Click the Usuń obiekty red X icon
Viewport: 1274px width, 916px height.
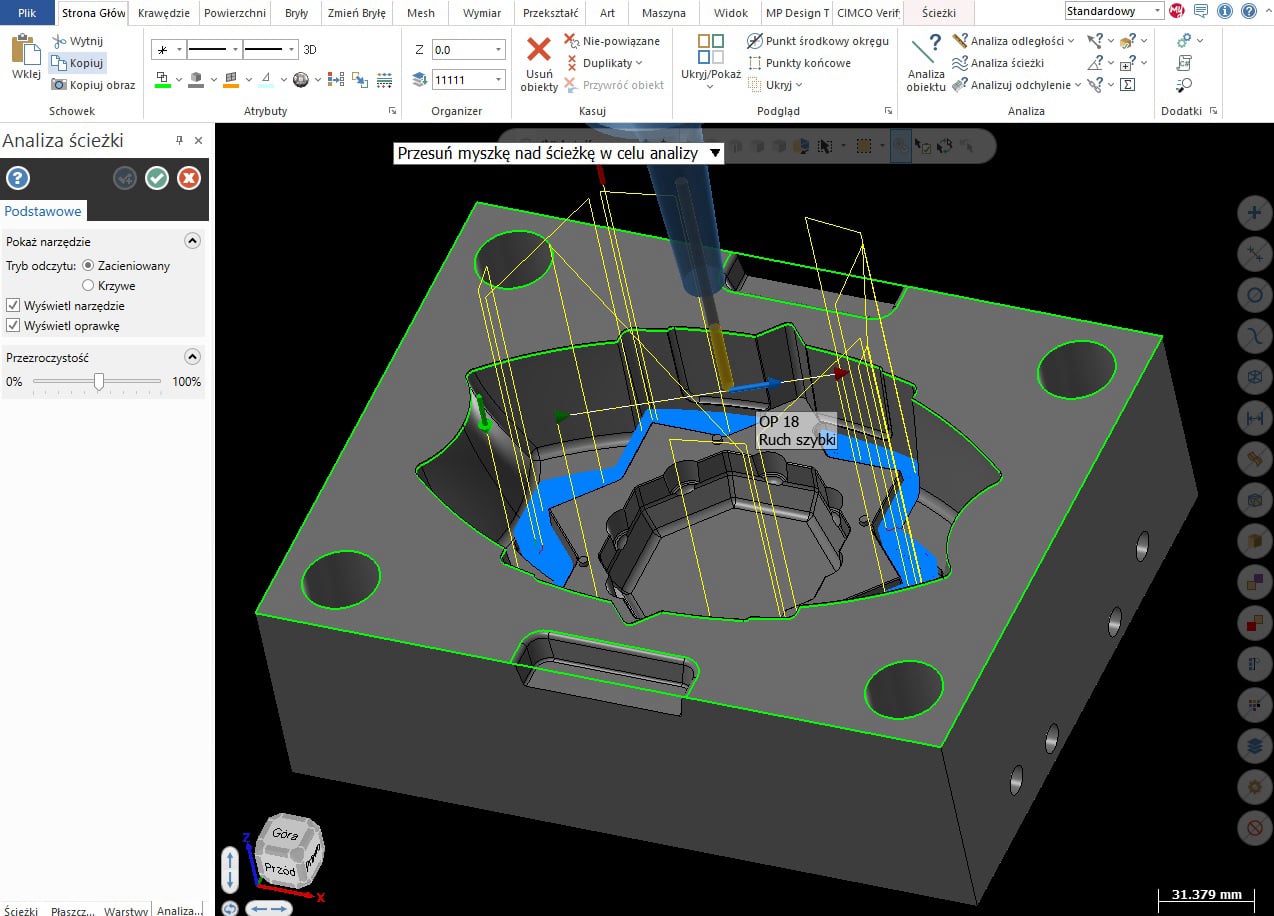click(x=539, y=49)
